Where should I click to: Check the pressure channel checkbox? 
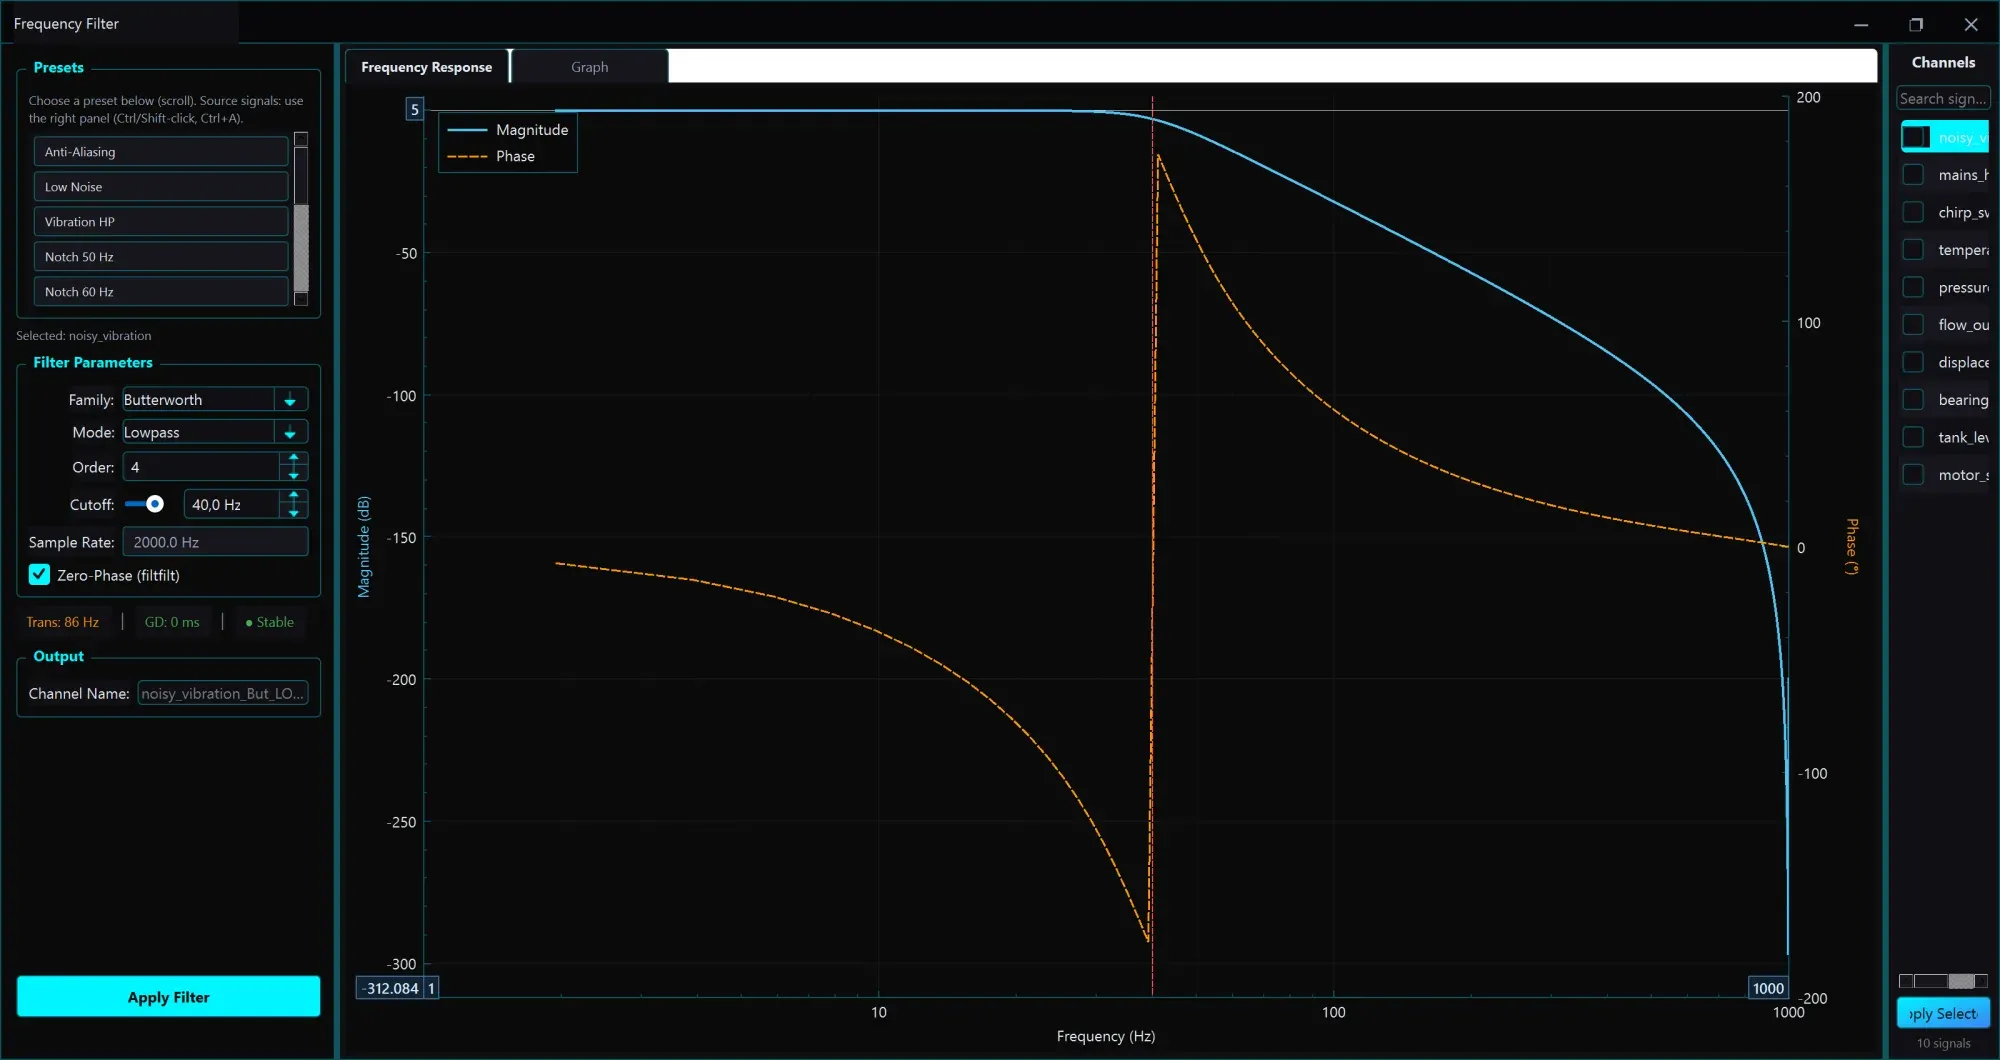tap(1913, 287)
